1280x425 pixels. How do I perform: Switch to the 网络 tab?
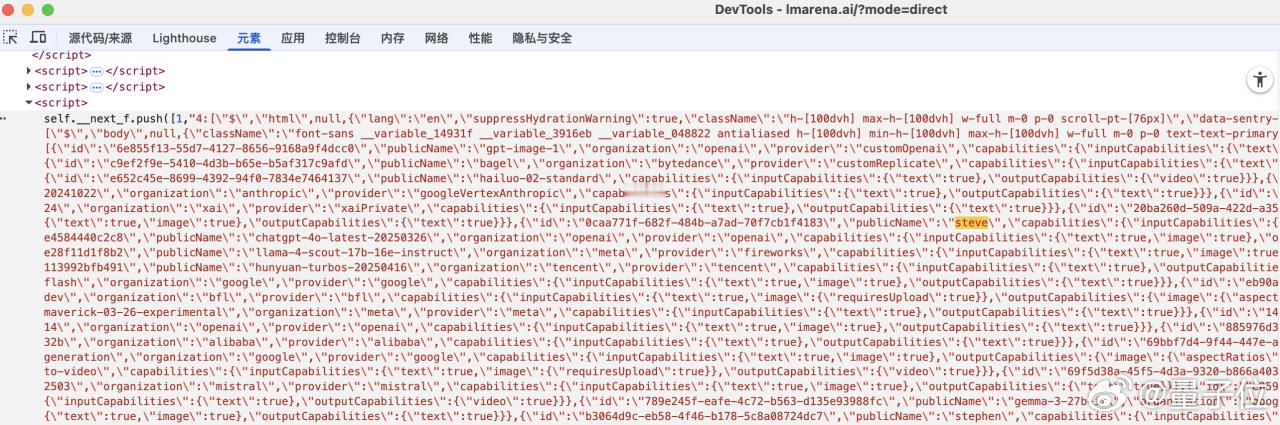(437, 38)
